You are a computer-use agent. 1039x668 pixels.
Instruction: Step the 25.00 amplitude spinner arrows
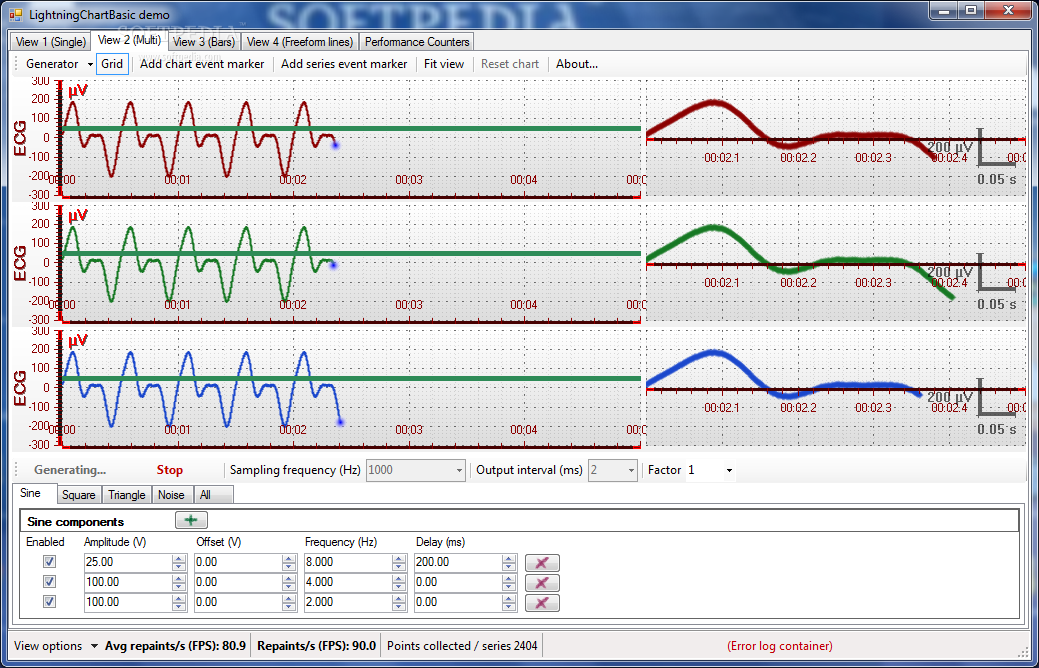[179, 562]
